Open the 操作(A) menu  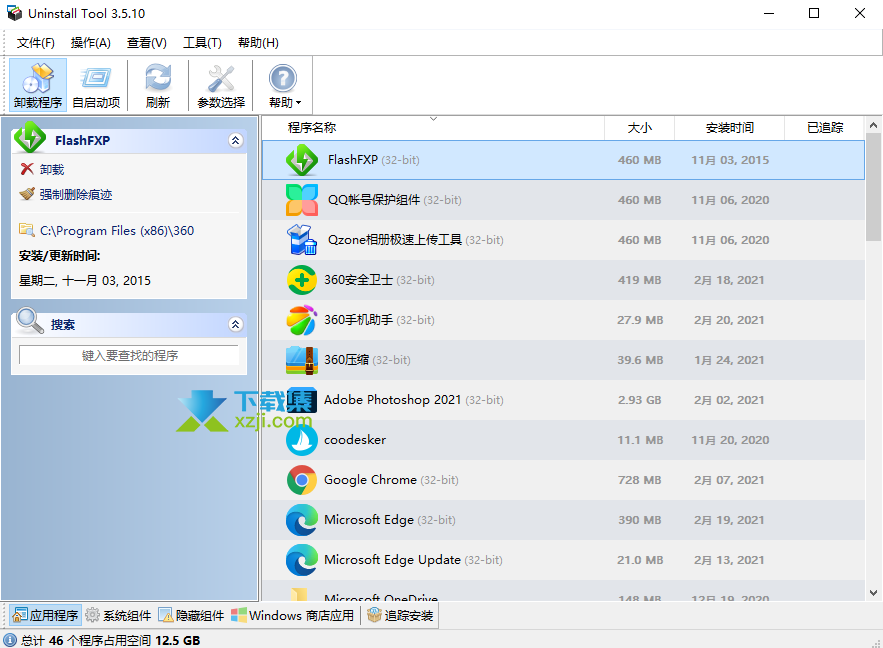click(x=91, y=43)
